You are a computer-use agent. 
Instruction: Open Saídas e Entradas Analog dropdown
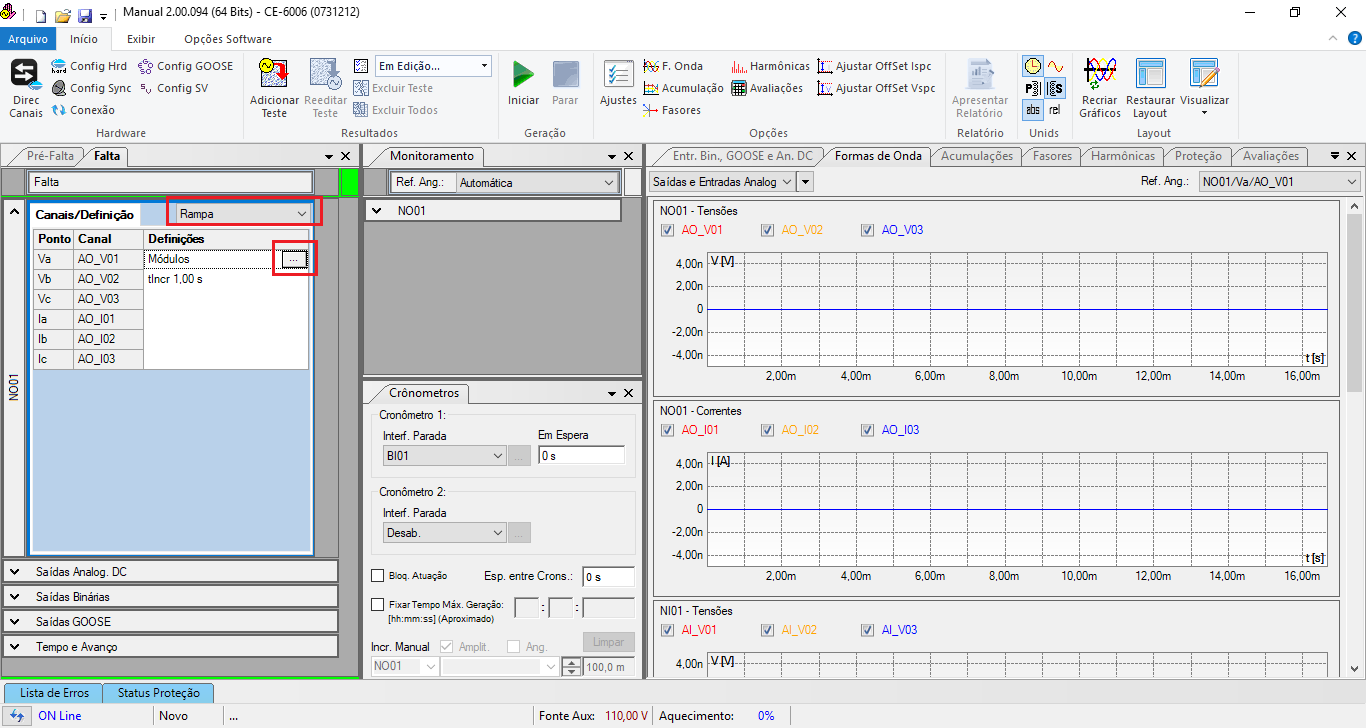722,181
